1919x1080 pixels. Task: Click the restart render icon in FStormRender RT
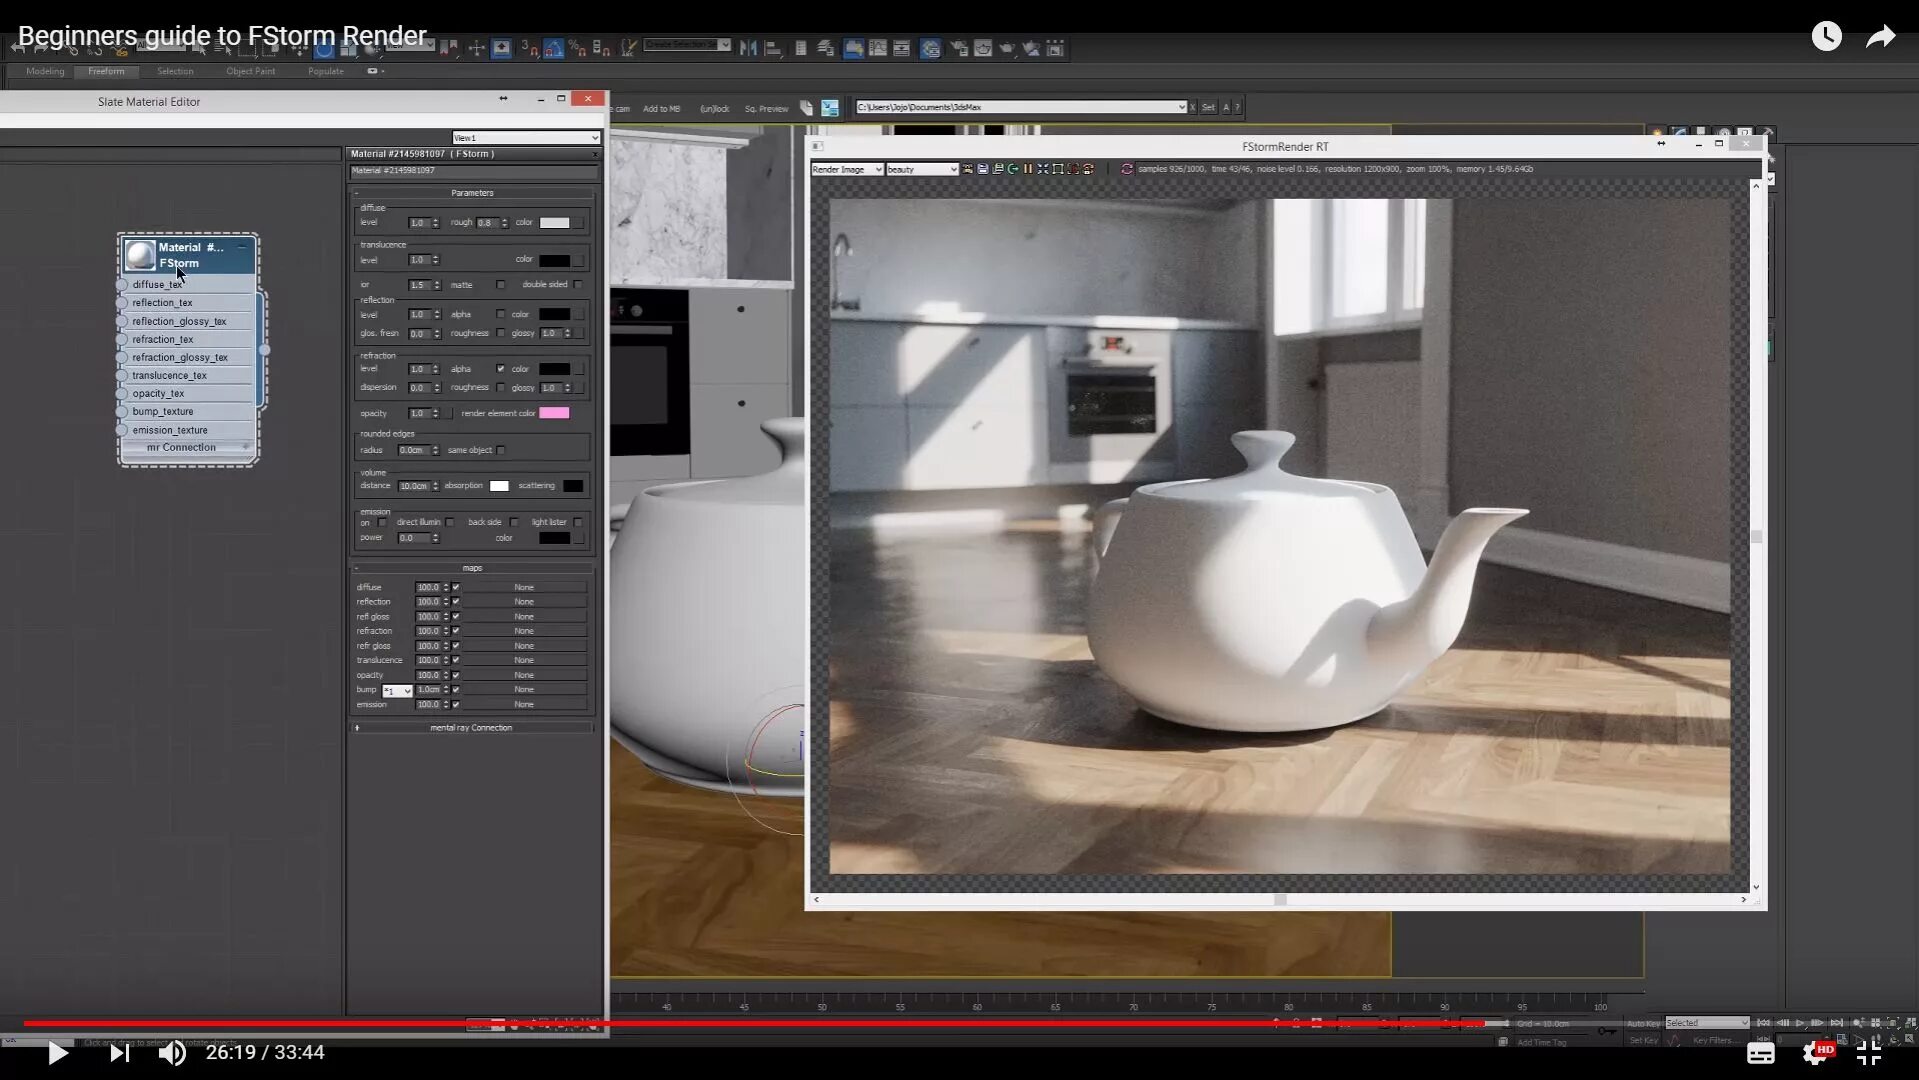(1013, 169)
